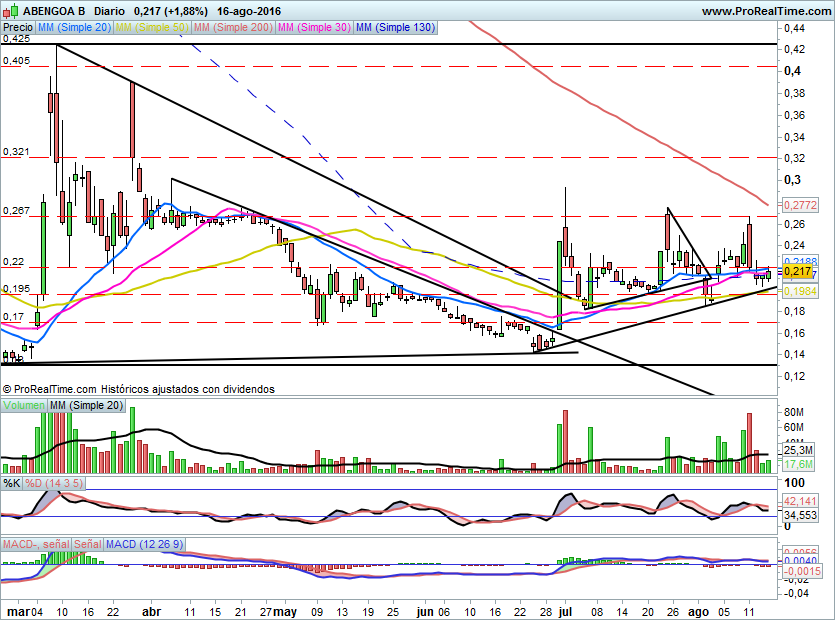The image size is (835, 620).
Task: Click the 25,3M volume average tag
Action: (x=798, y=450)
